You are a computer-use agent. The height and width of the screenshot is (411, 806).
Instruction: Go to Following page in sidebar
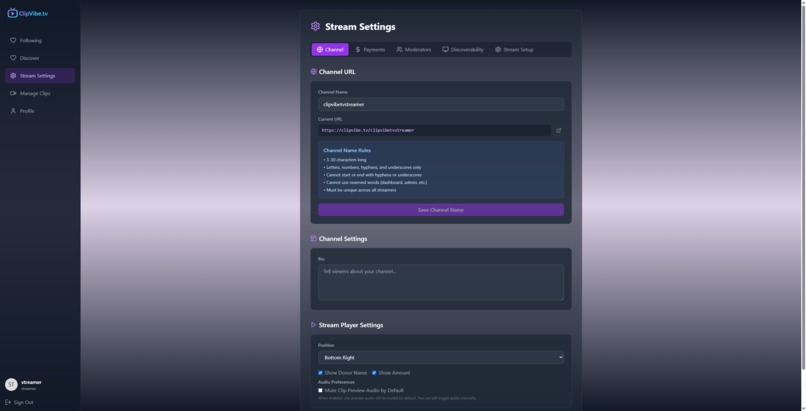40,40
